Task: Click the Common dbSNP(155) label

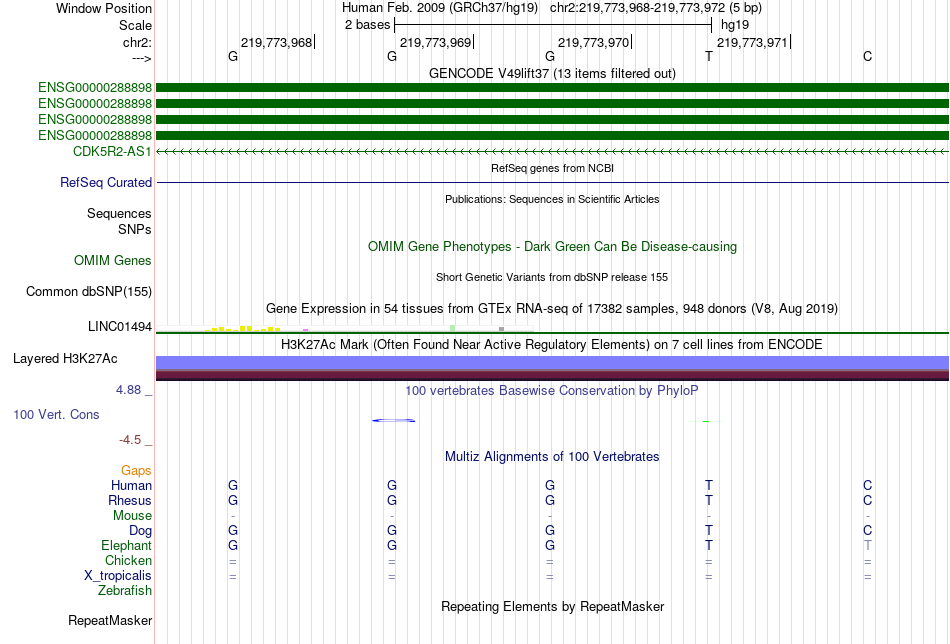Action: pyautogui.click(x=89, y=291)
